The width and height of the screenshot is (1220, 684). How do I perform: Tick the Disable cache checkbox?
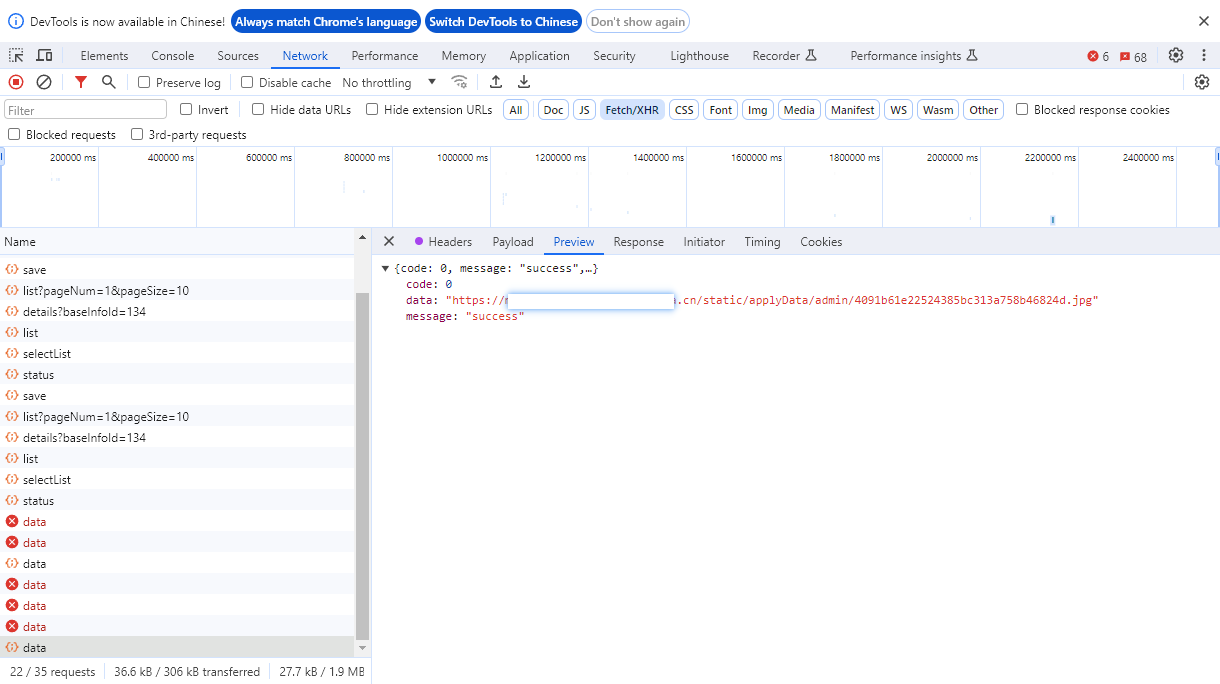(247, 83)
